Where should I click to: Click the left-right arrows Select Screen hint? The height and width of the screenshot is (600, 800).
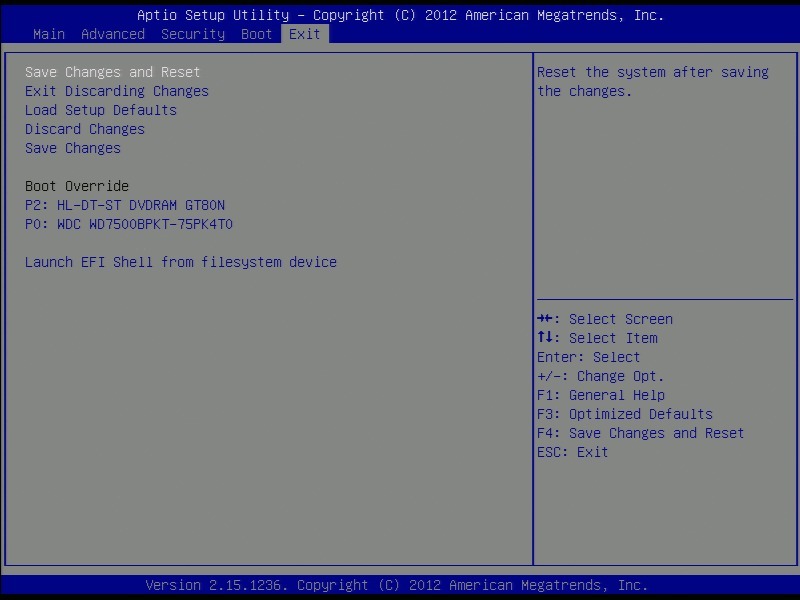click(x=605, y=319)
